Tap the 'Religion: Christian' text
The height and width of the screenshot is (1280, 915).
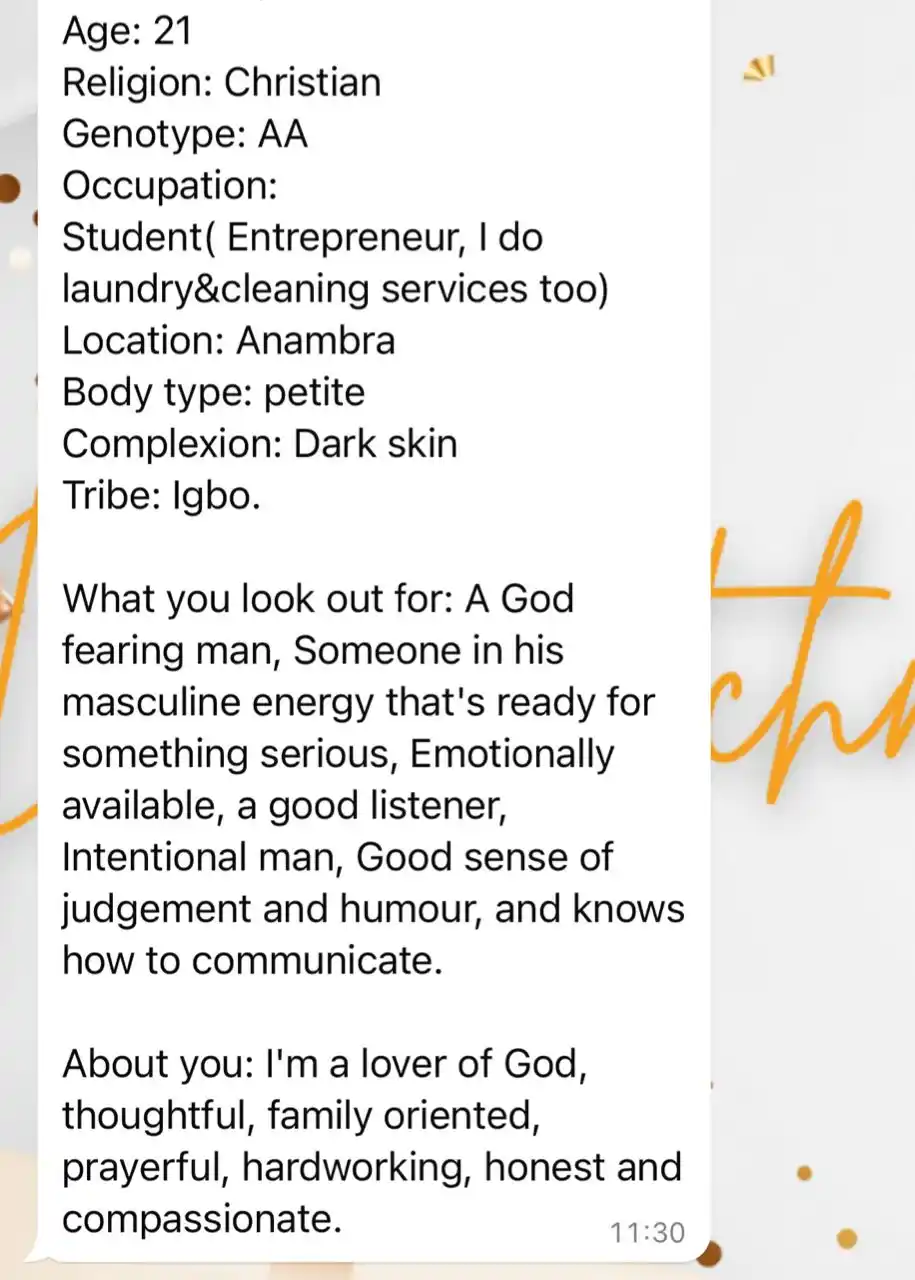coord(221,82)
